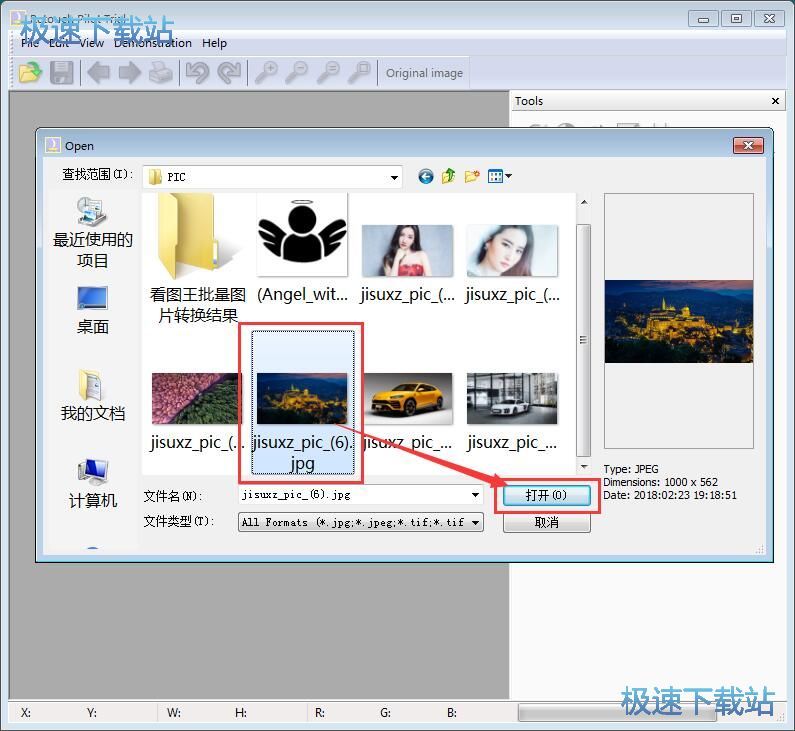The width and height of the screenshot is (795, 731).
Task: Click Original image toolbar button
Action: pyautogui.click(x=424, y=73)
